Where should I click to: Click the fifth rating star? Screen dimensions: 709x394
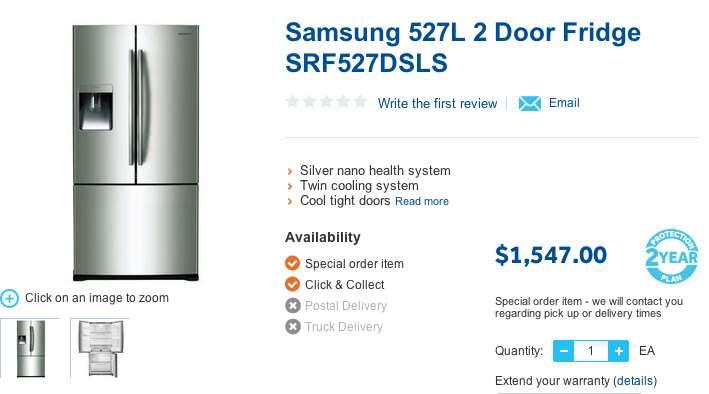click(360, 101)
